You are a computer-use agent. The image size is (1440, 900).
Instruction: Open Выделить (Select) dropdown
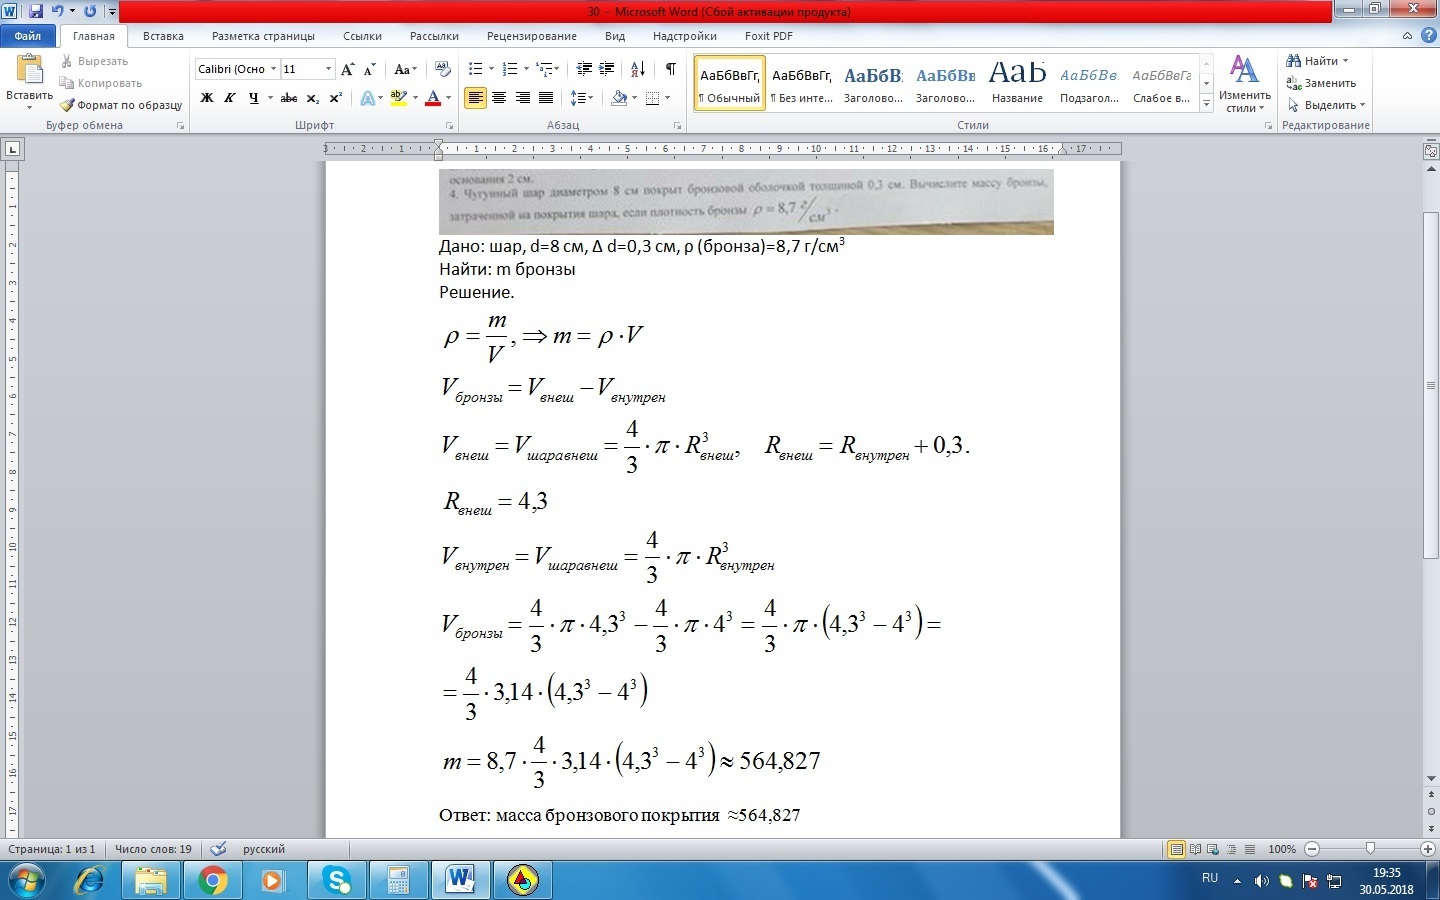point(1326,105)
